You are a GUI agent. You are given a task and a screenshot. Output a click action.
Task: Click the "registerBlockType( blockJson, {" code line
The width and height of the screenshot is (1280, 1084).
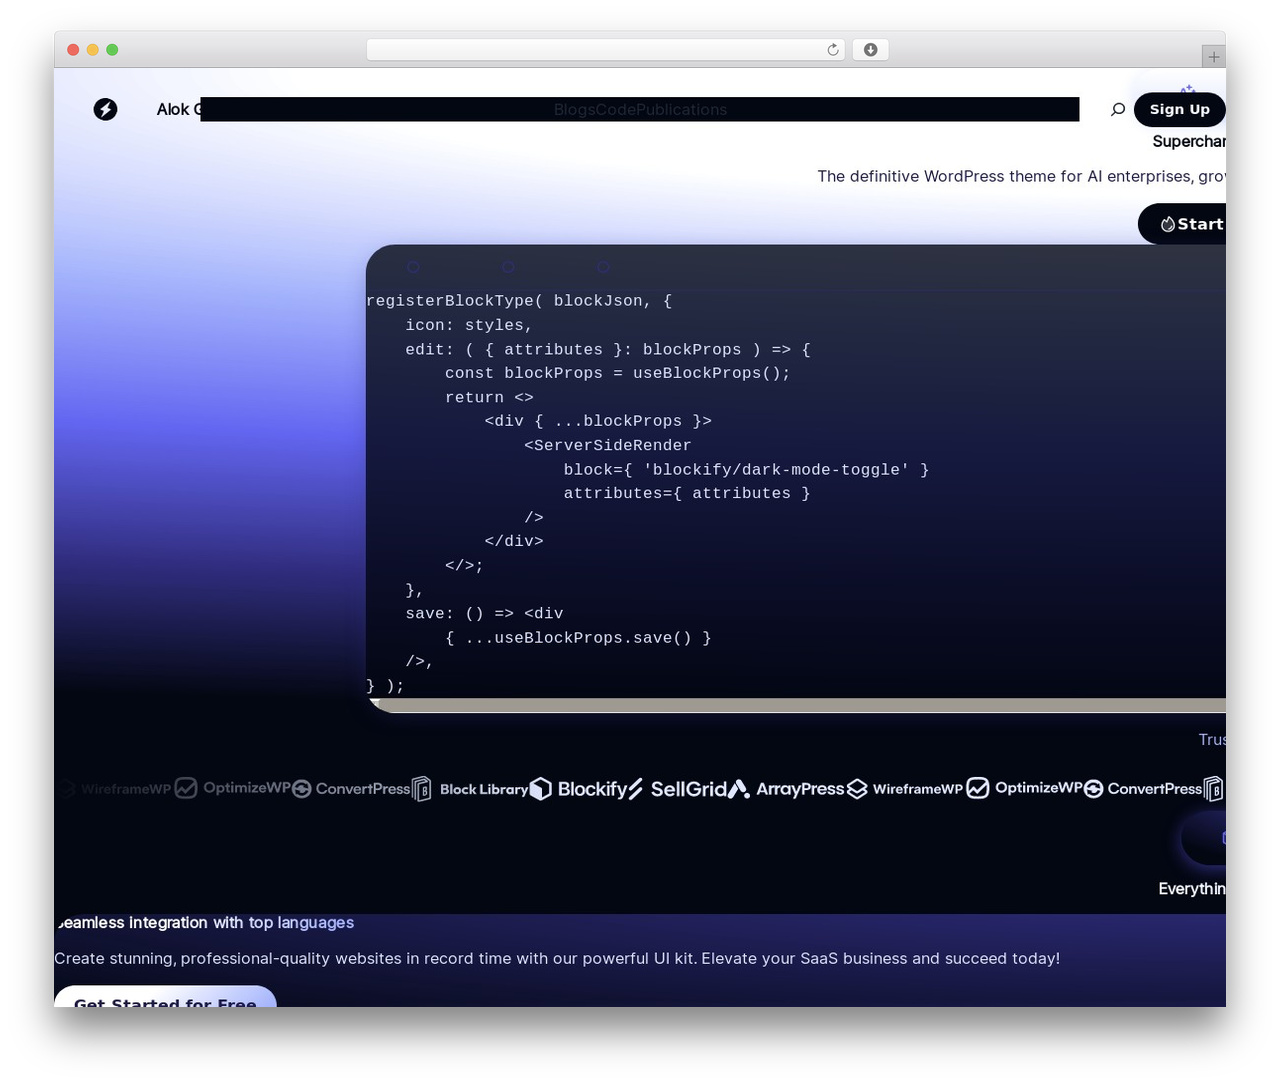(x=519, y=301)
